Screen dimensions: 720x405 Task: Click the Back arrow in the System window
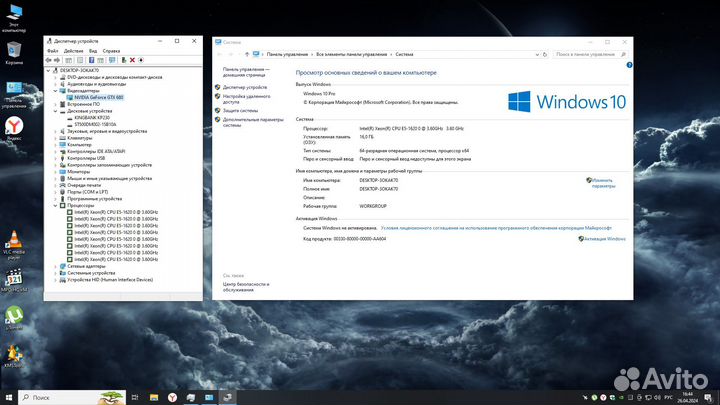coord(219,54)
